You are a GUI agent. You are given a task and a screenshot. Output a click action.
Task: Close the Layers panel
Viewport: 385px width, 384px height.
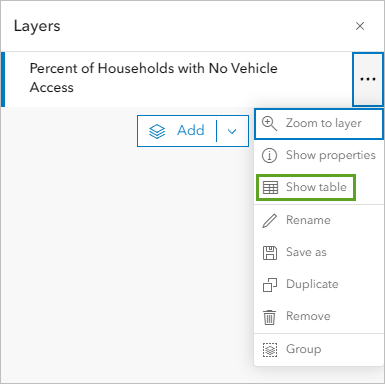pyautogui.click(x=360, y=26)
